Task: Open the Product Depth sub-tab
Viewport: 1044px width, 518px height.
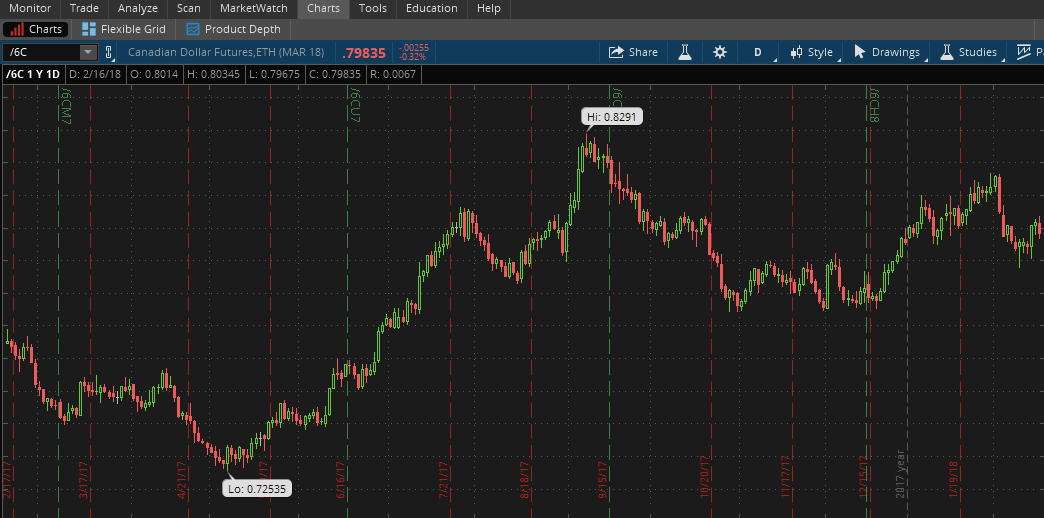Action: 234,29
